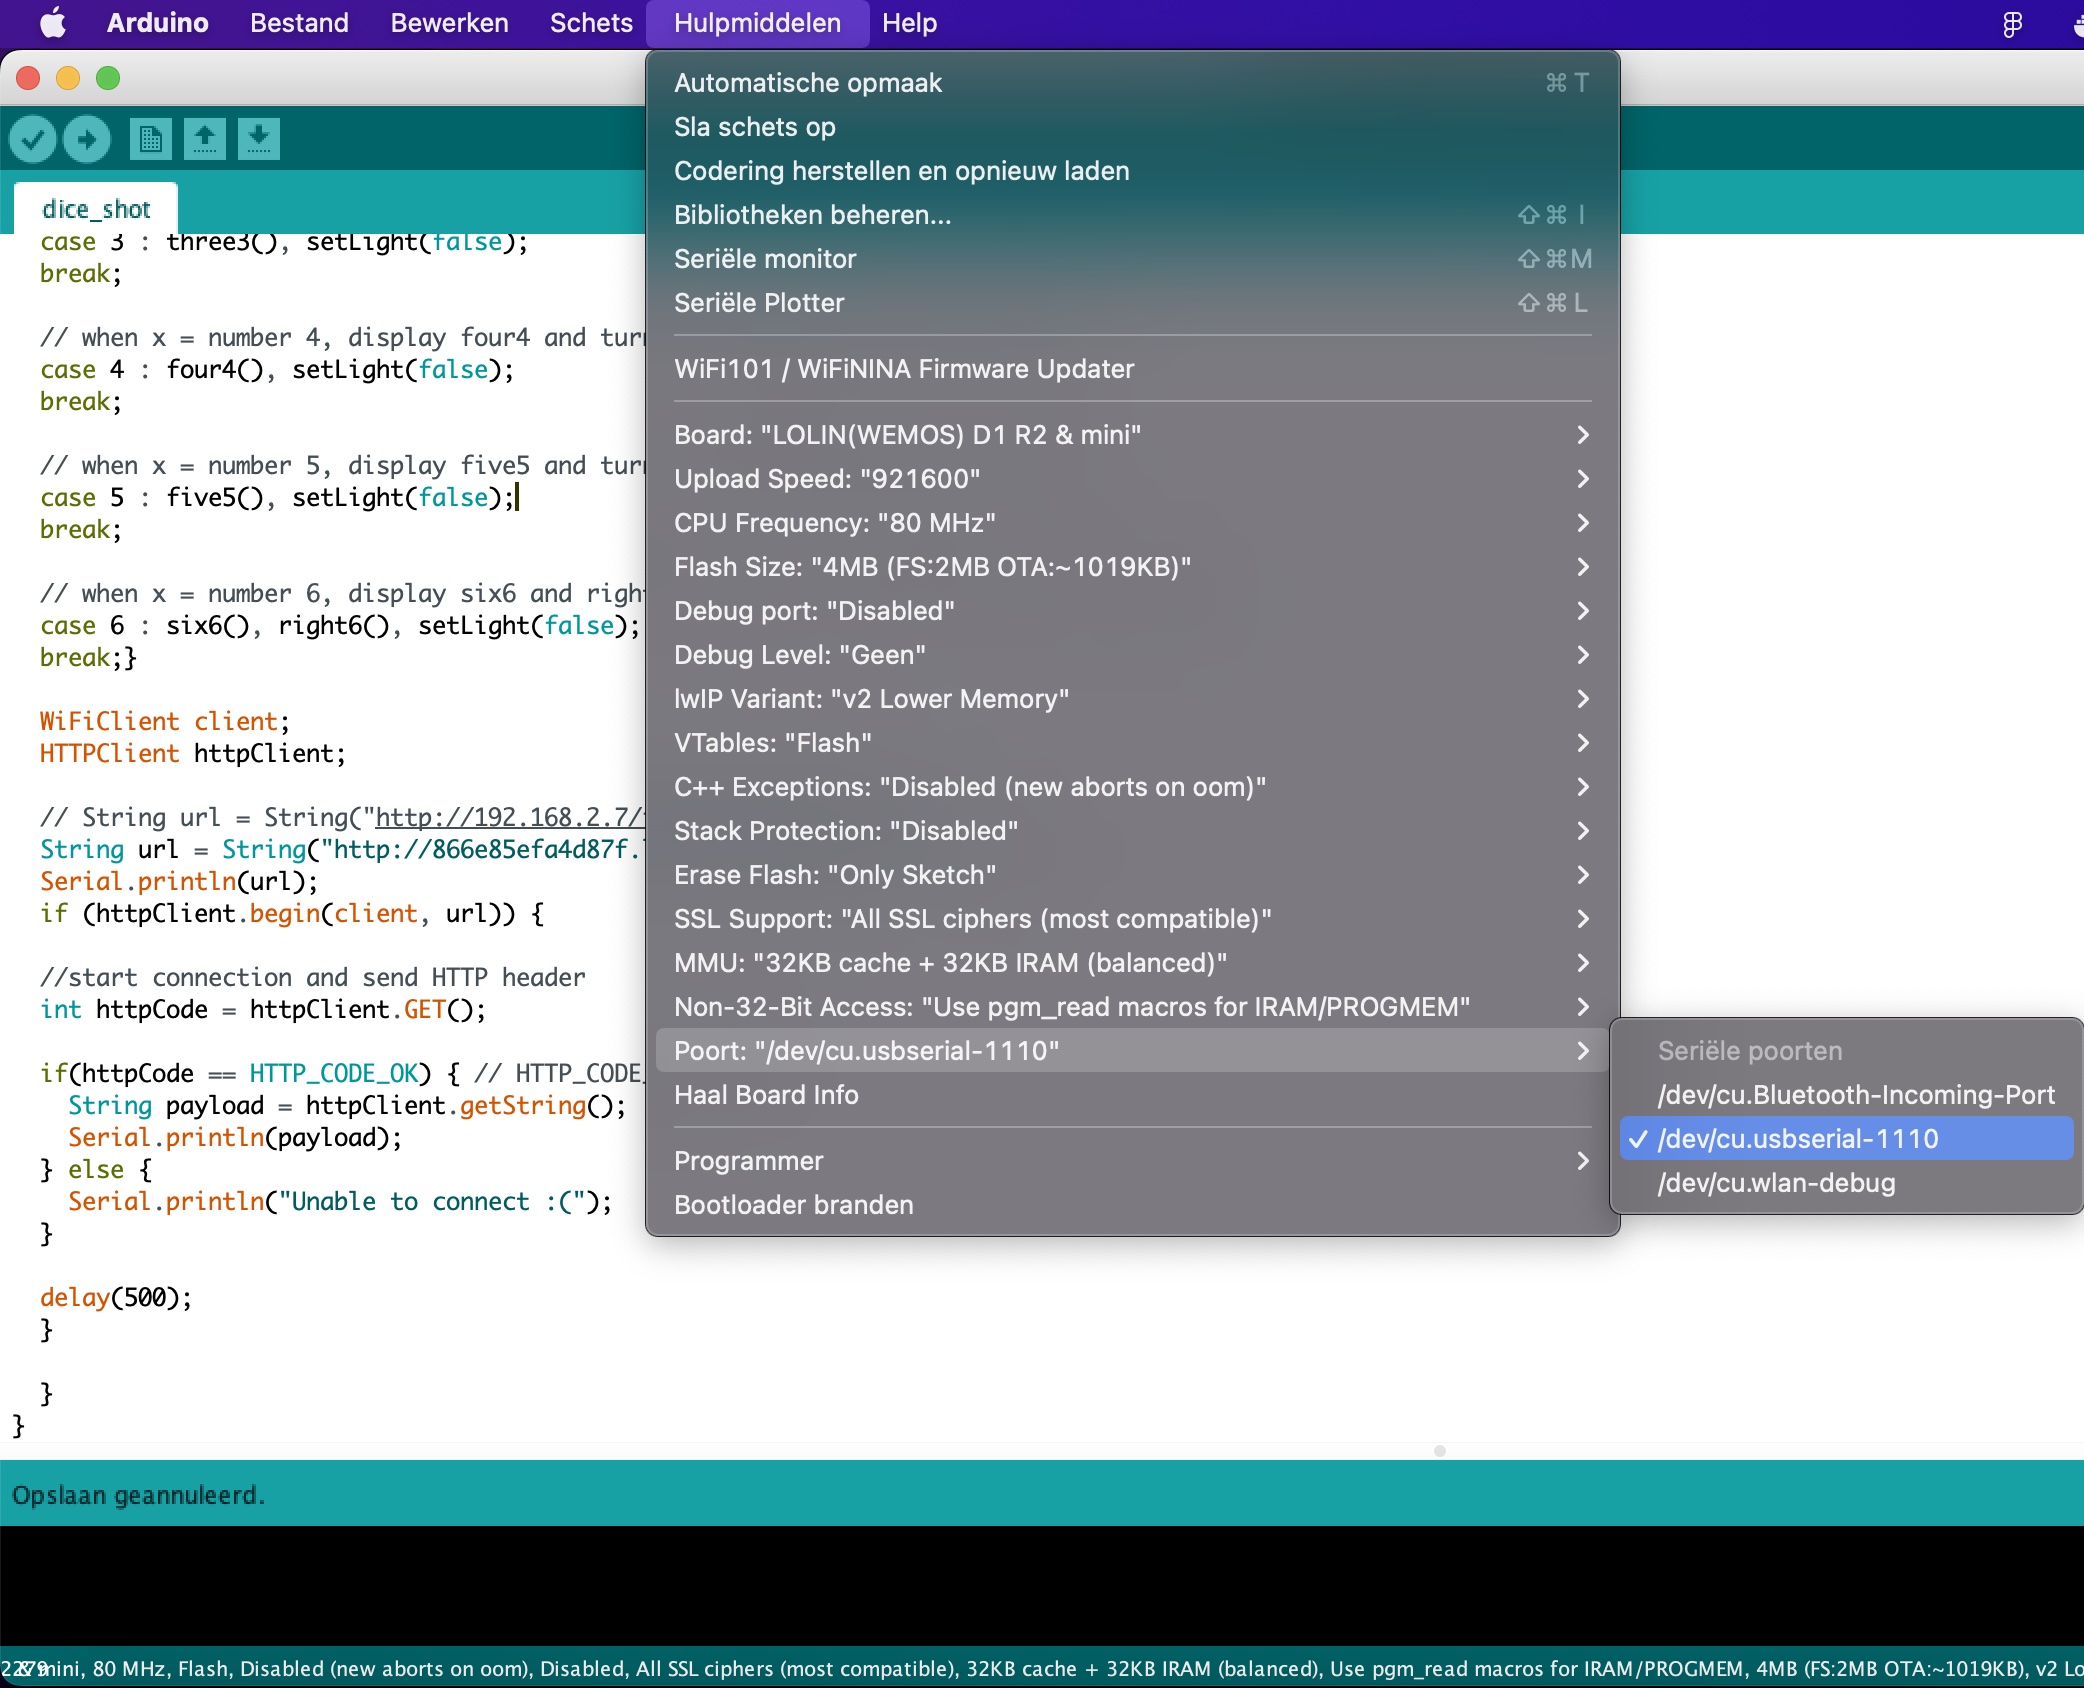Select port /dev/cu.Bluetooth-Incoming-Port

point(1846,1095)
